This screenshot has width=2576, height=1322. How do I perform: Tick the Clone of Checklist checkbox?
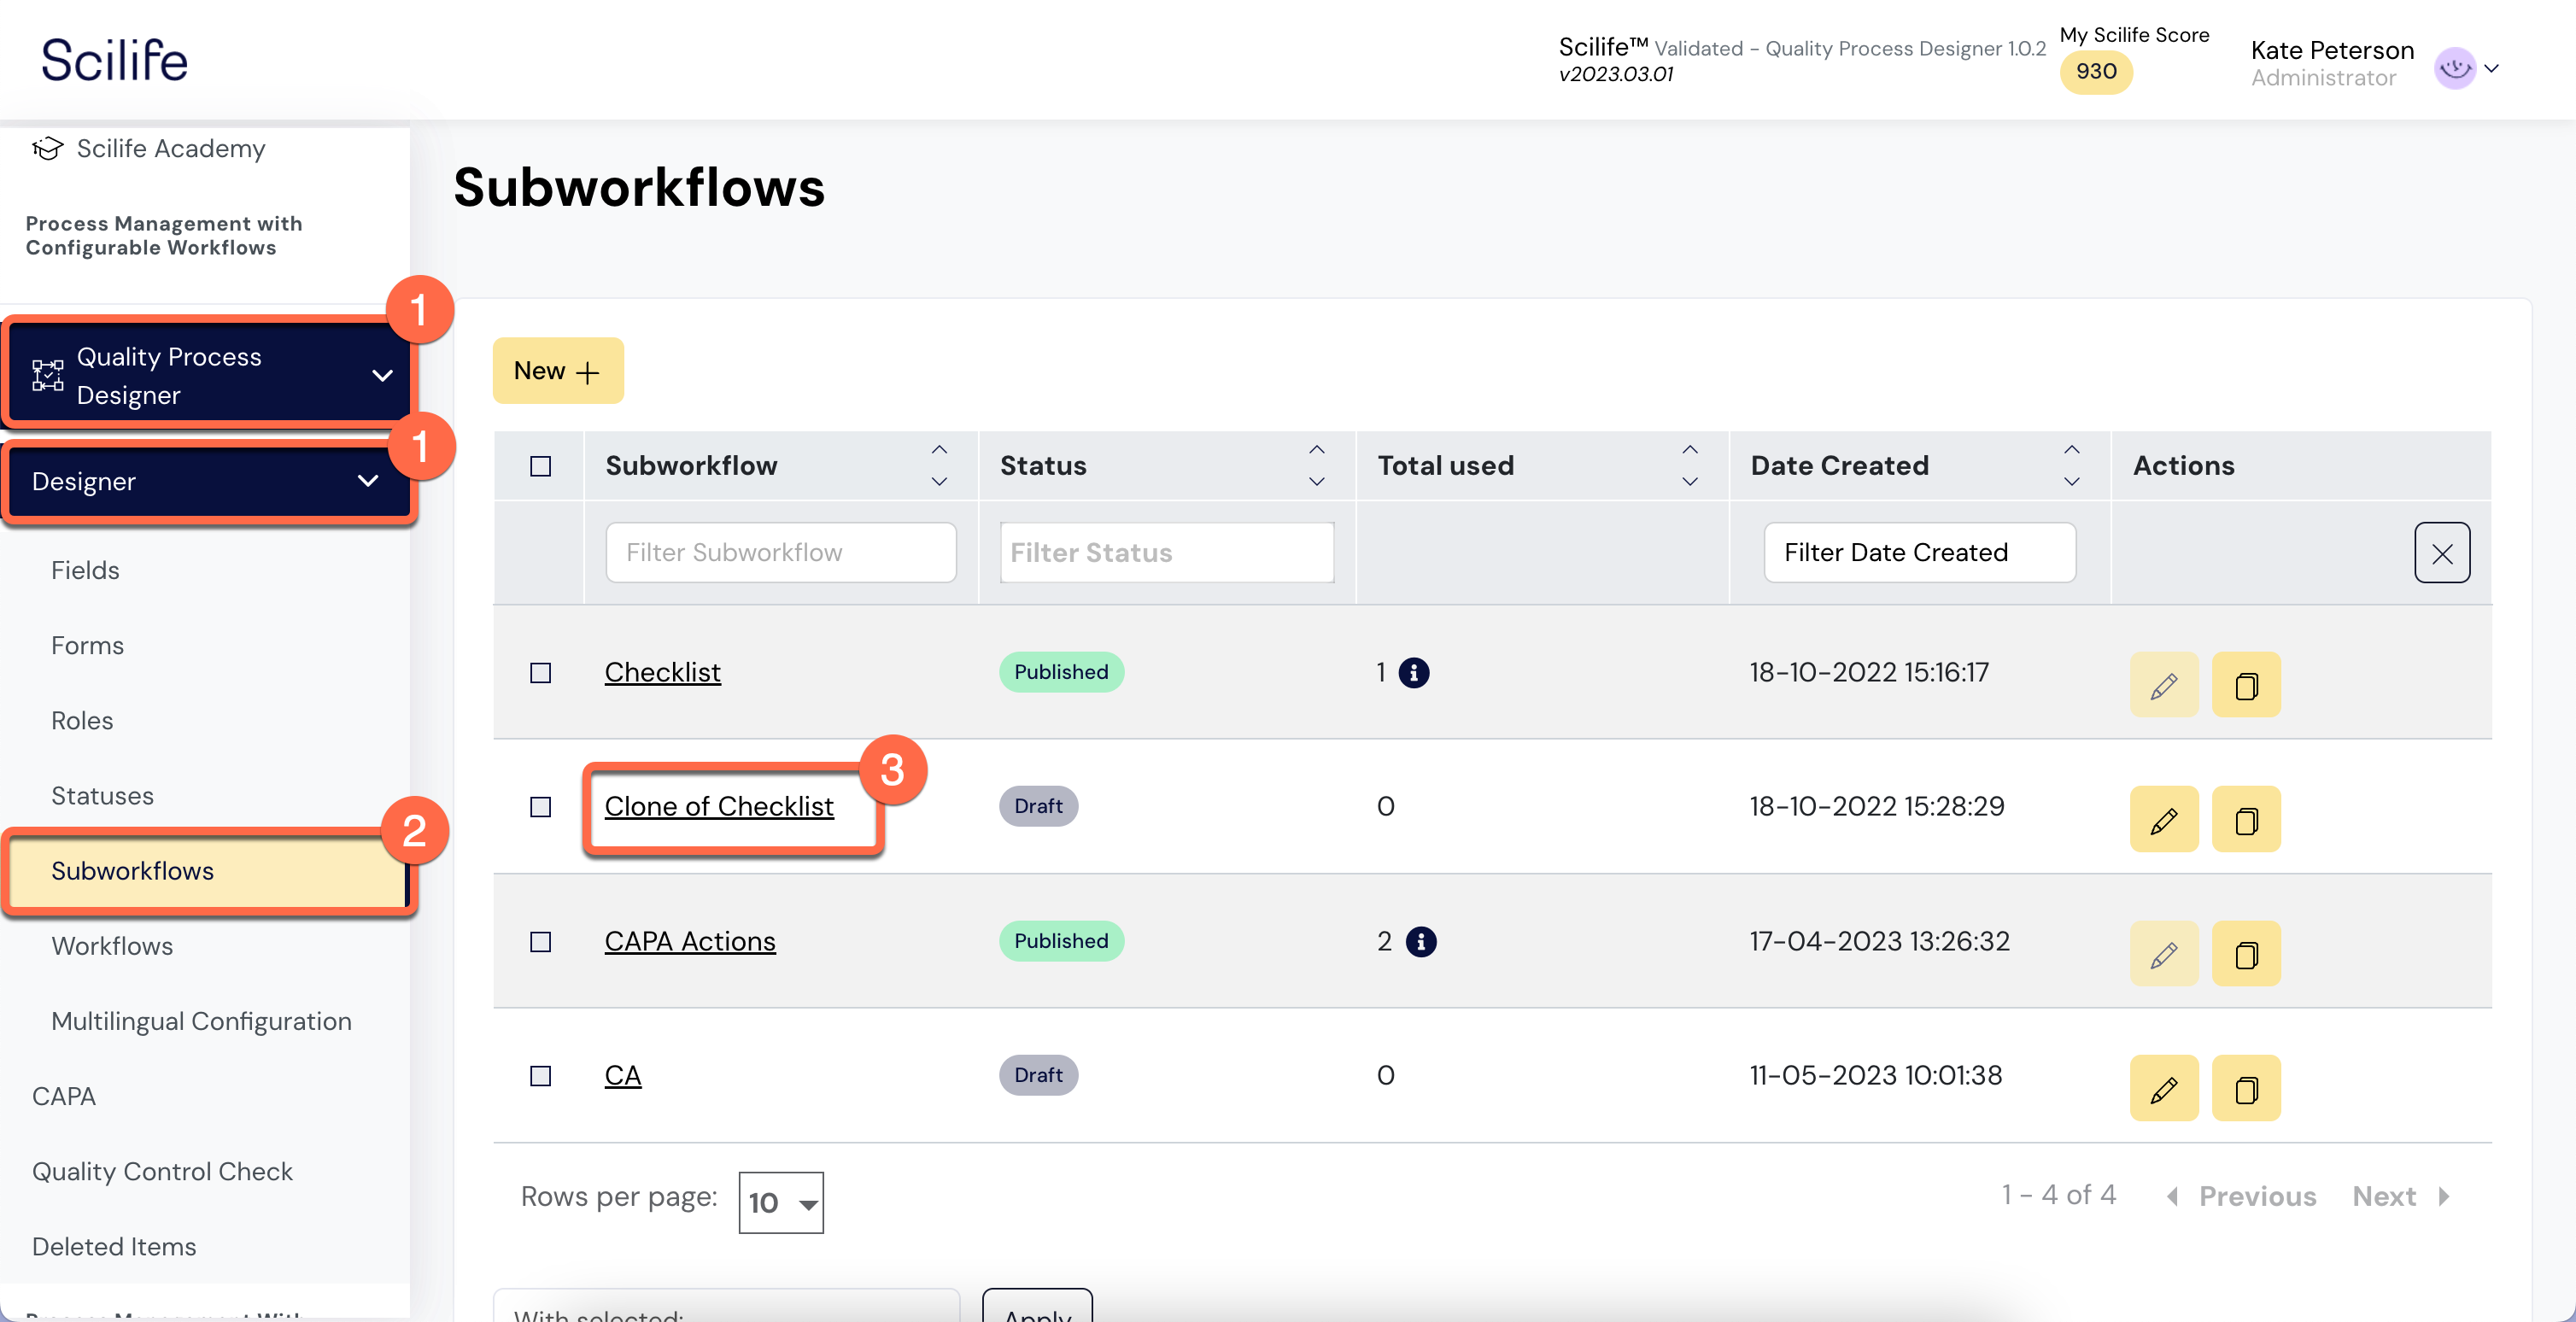point(540,807)
